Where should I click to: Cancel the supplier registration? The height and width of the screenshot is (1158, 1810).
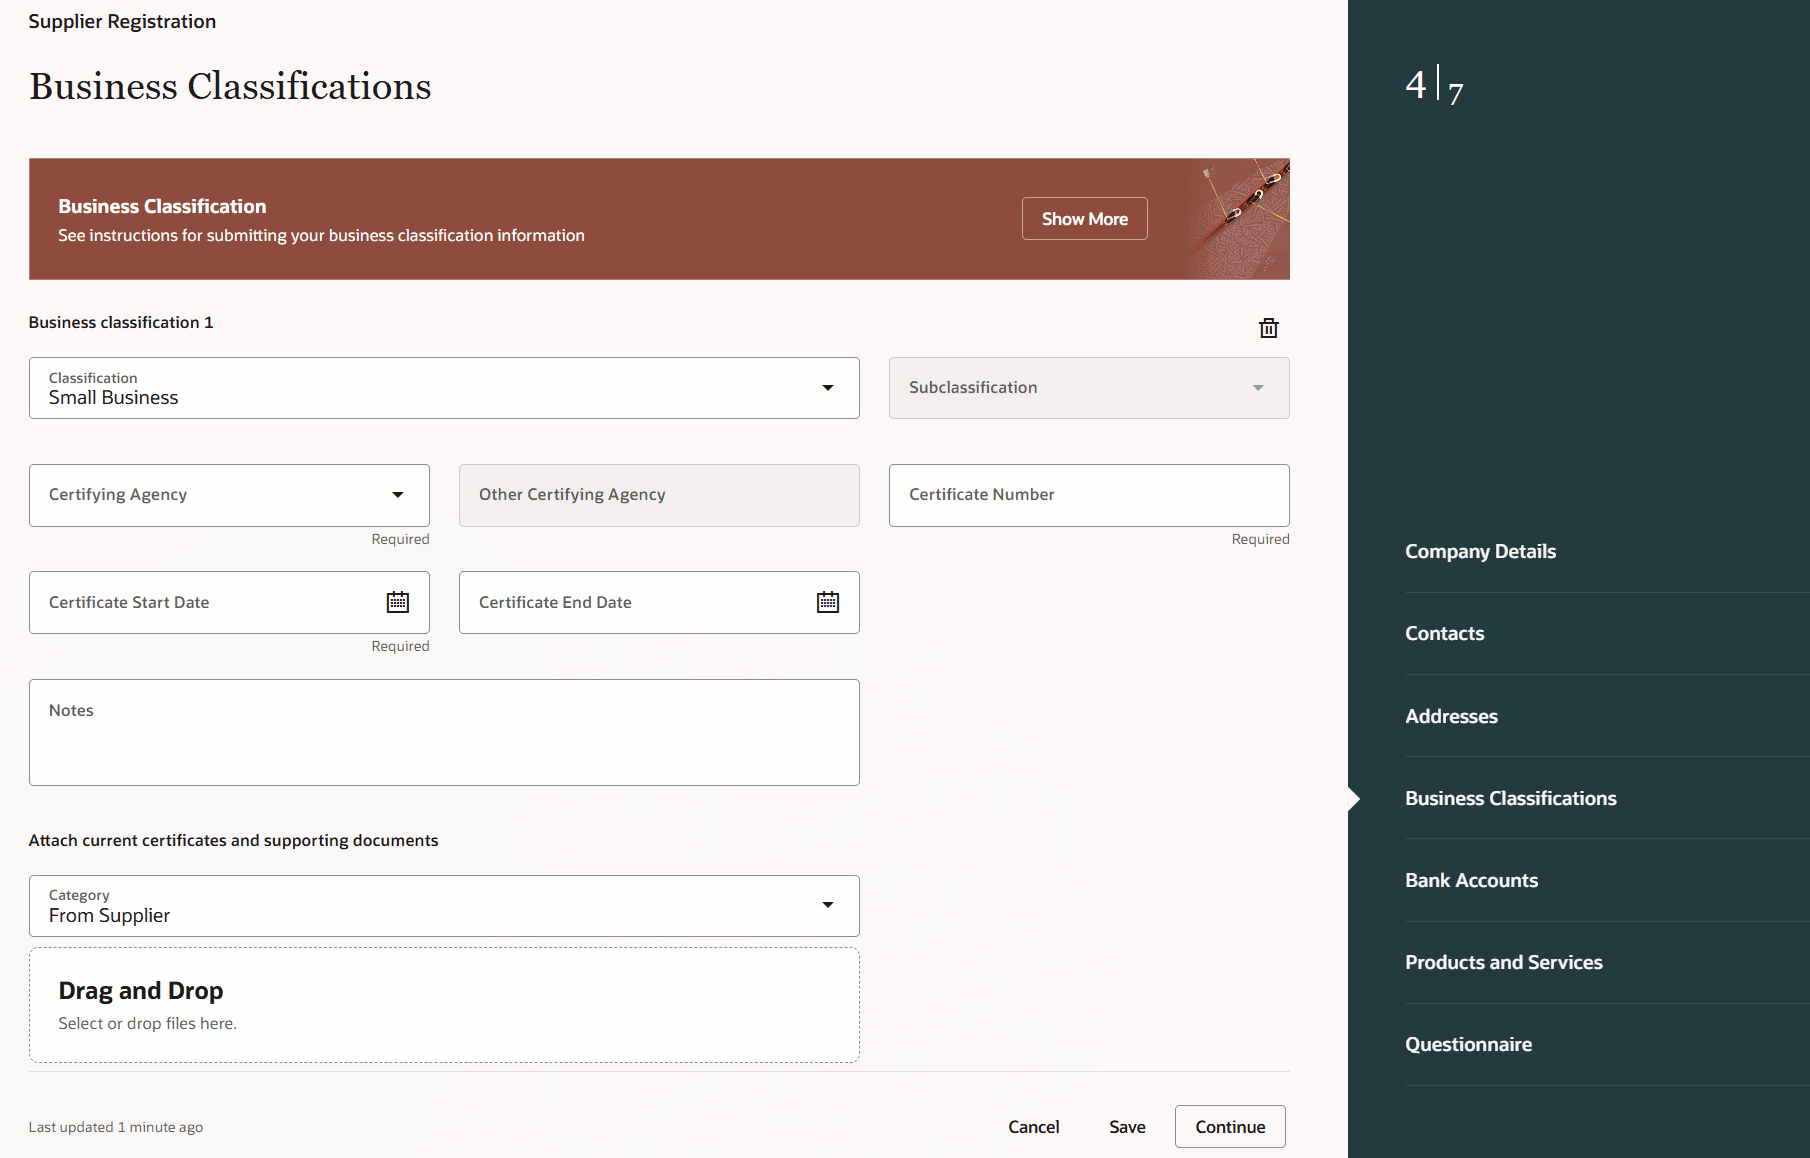(x=1034, y=1126)
